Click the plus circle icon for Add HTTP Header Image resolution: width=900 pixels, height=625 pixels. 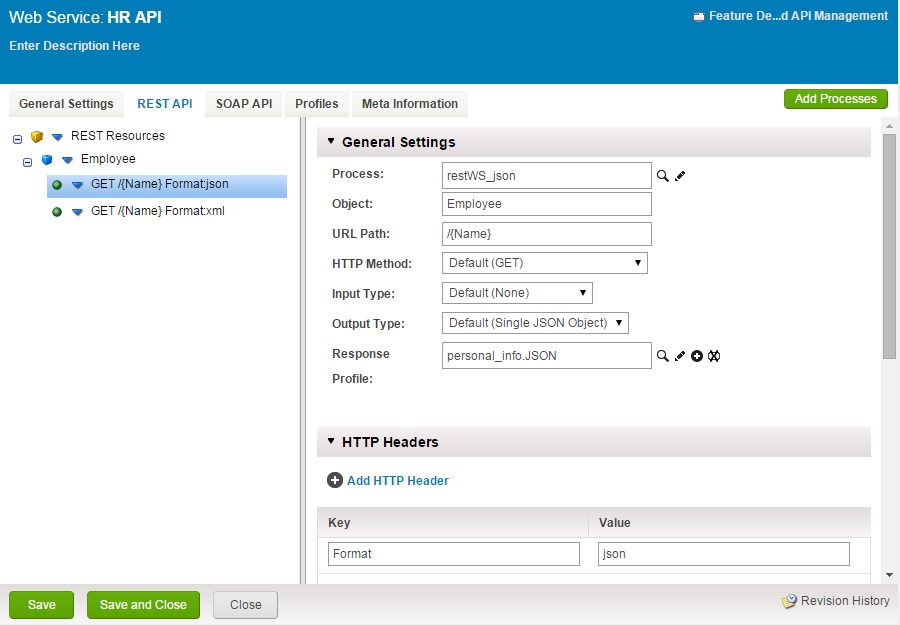coord(335,481)
